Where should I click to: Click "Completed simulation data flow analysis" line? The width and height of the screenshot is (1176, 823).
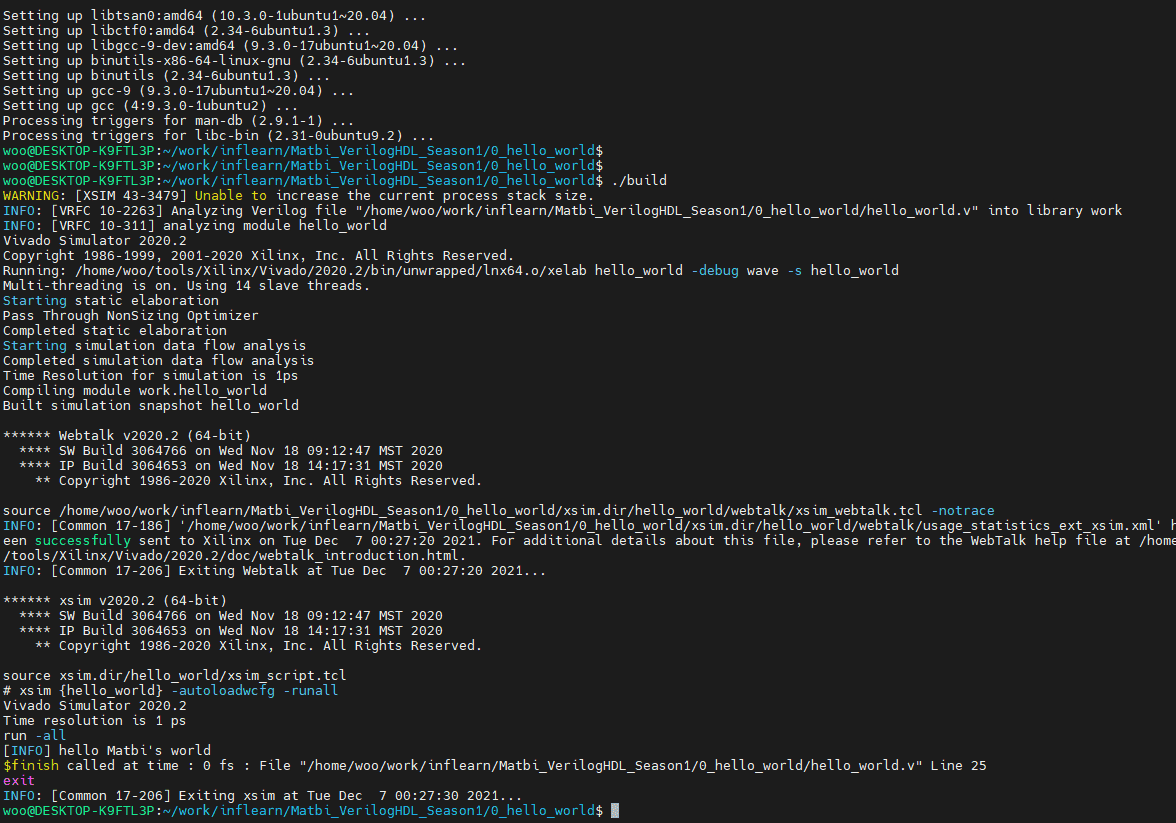[159, 360]
